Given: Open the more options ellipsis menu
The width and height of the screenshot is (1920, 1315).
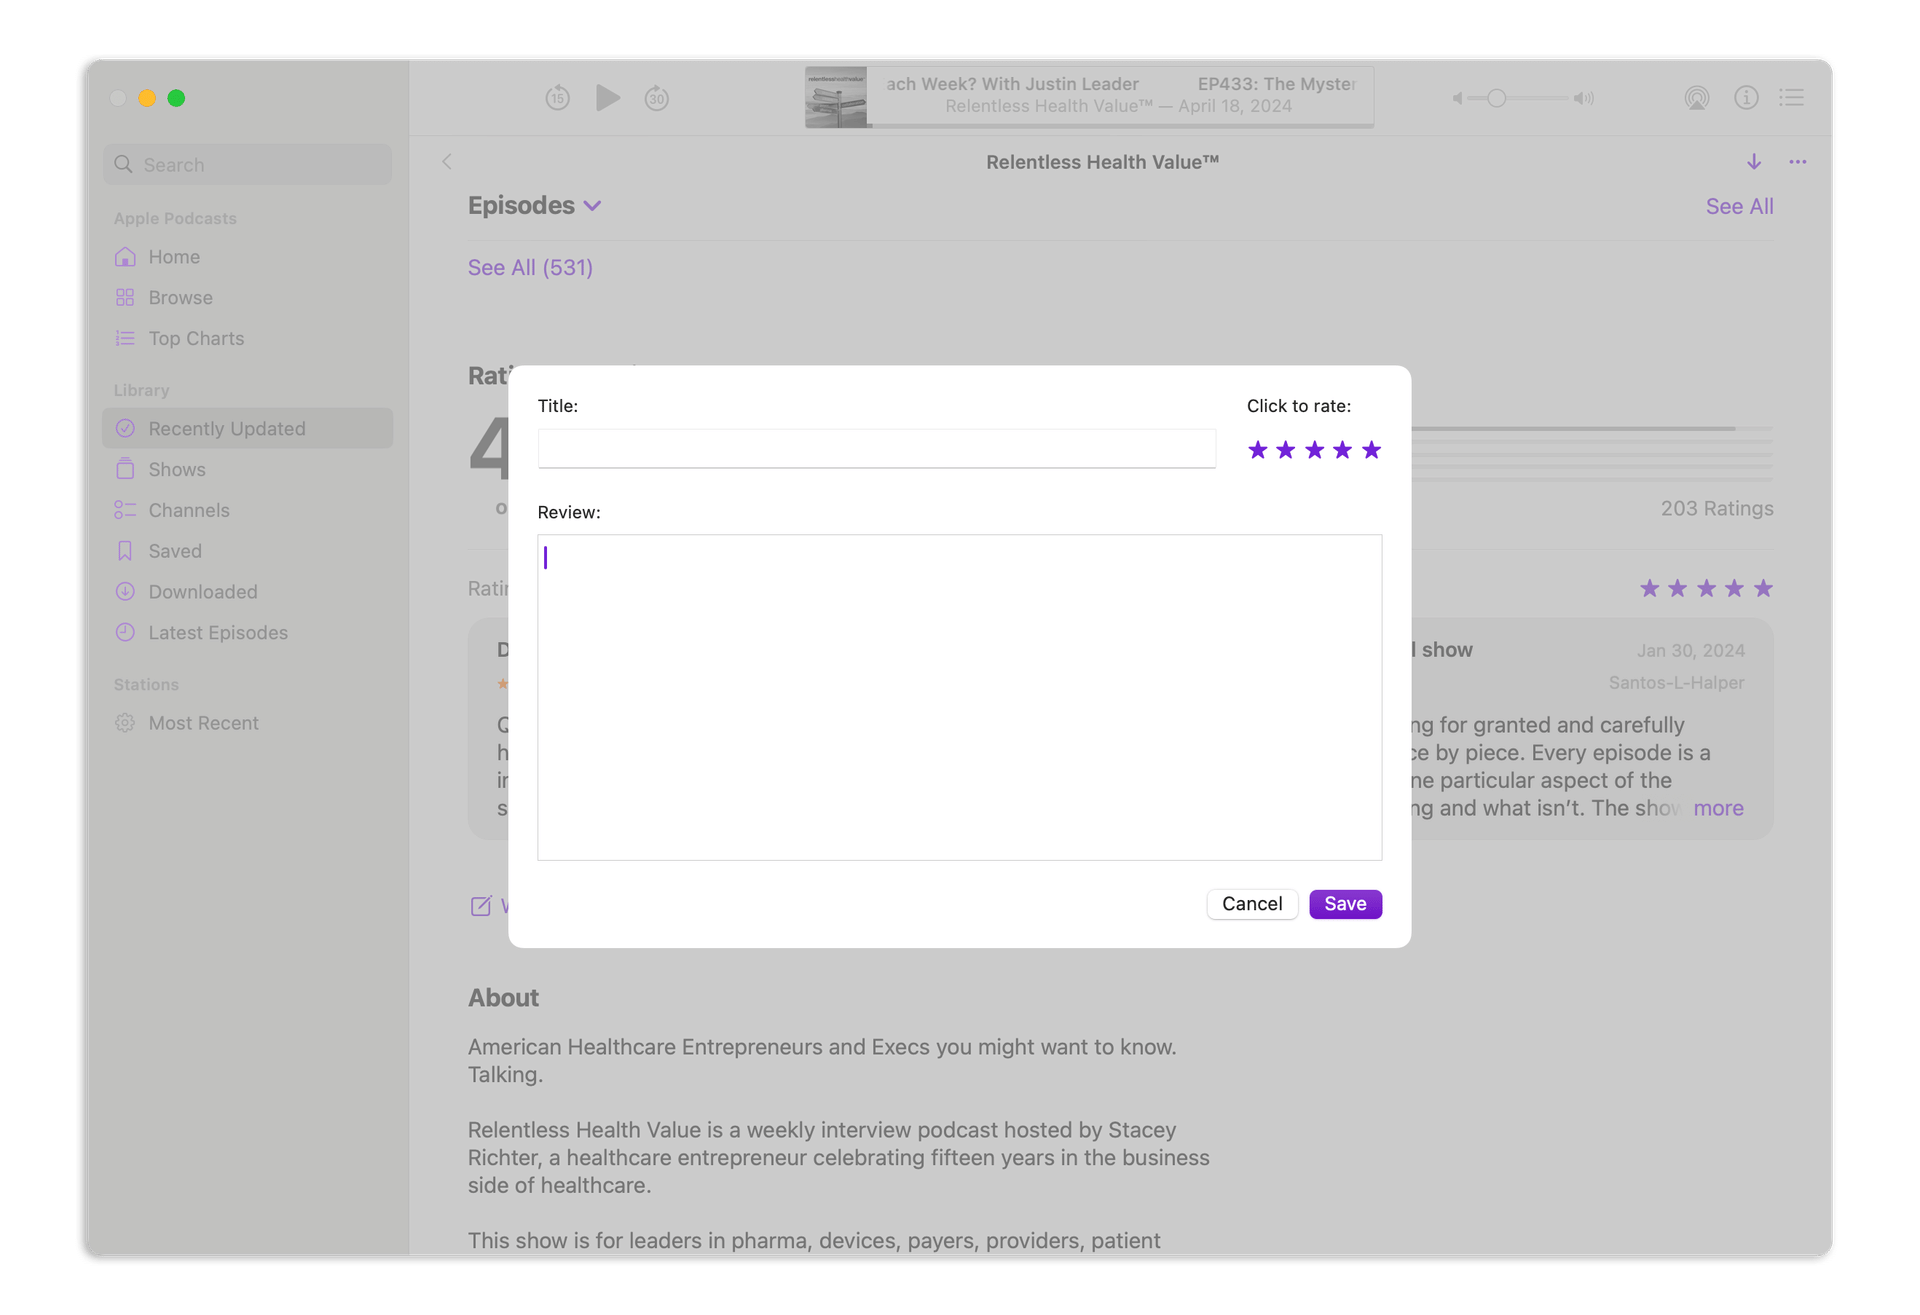Looking at the screenshot, I should tap(1798, 162).
